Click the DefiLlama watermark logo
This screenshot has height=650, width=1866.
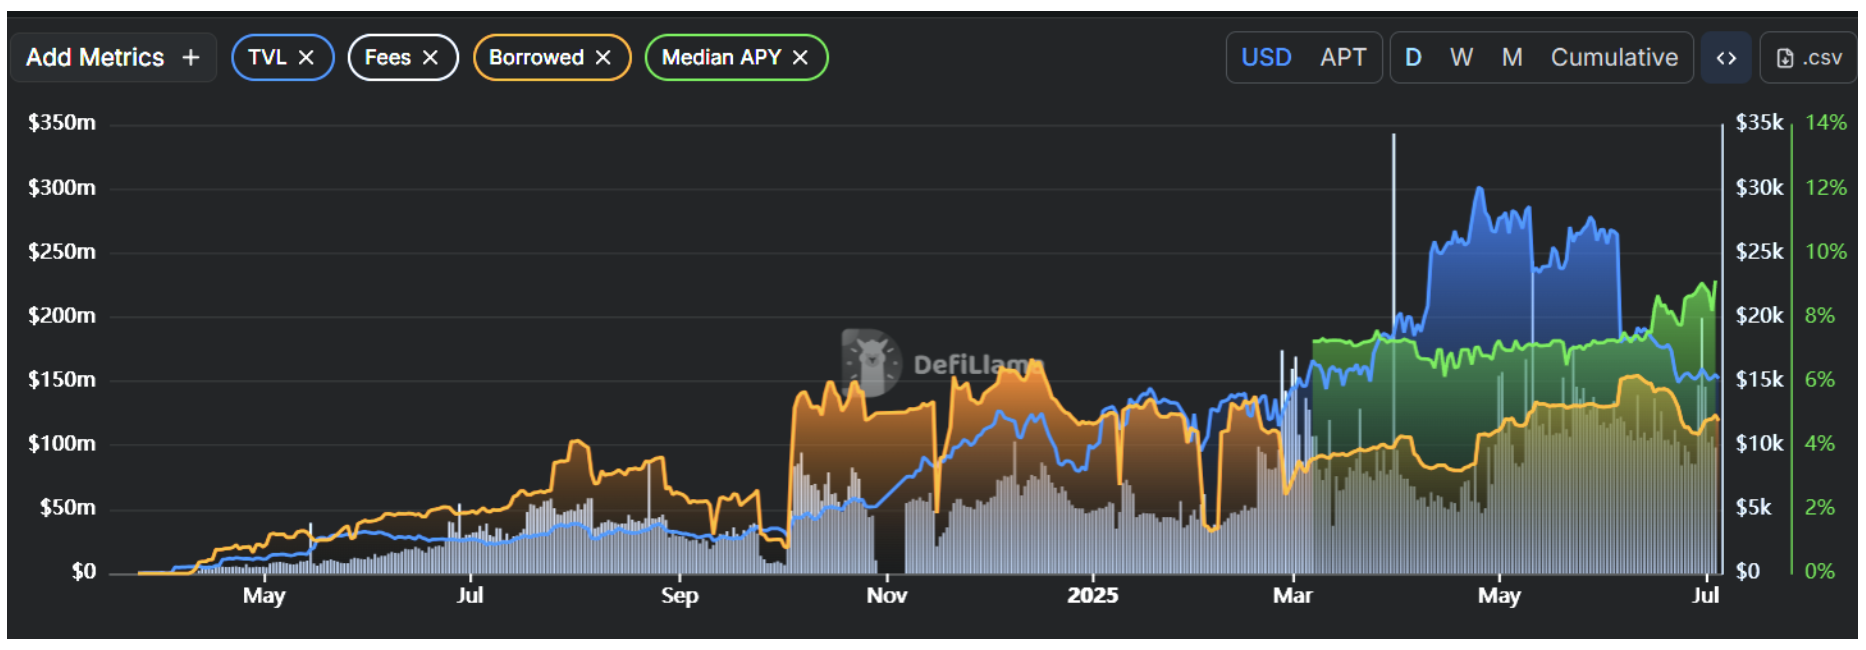pos(871,362)
